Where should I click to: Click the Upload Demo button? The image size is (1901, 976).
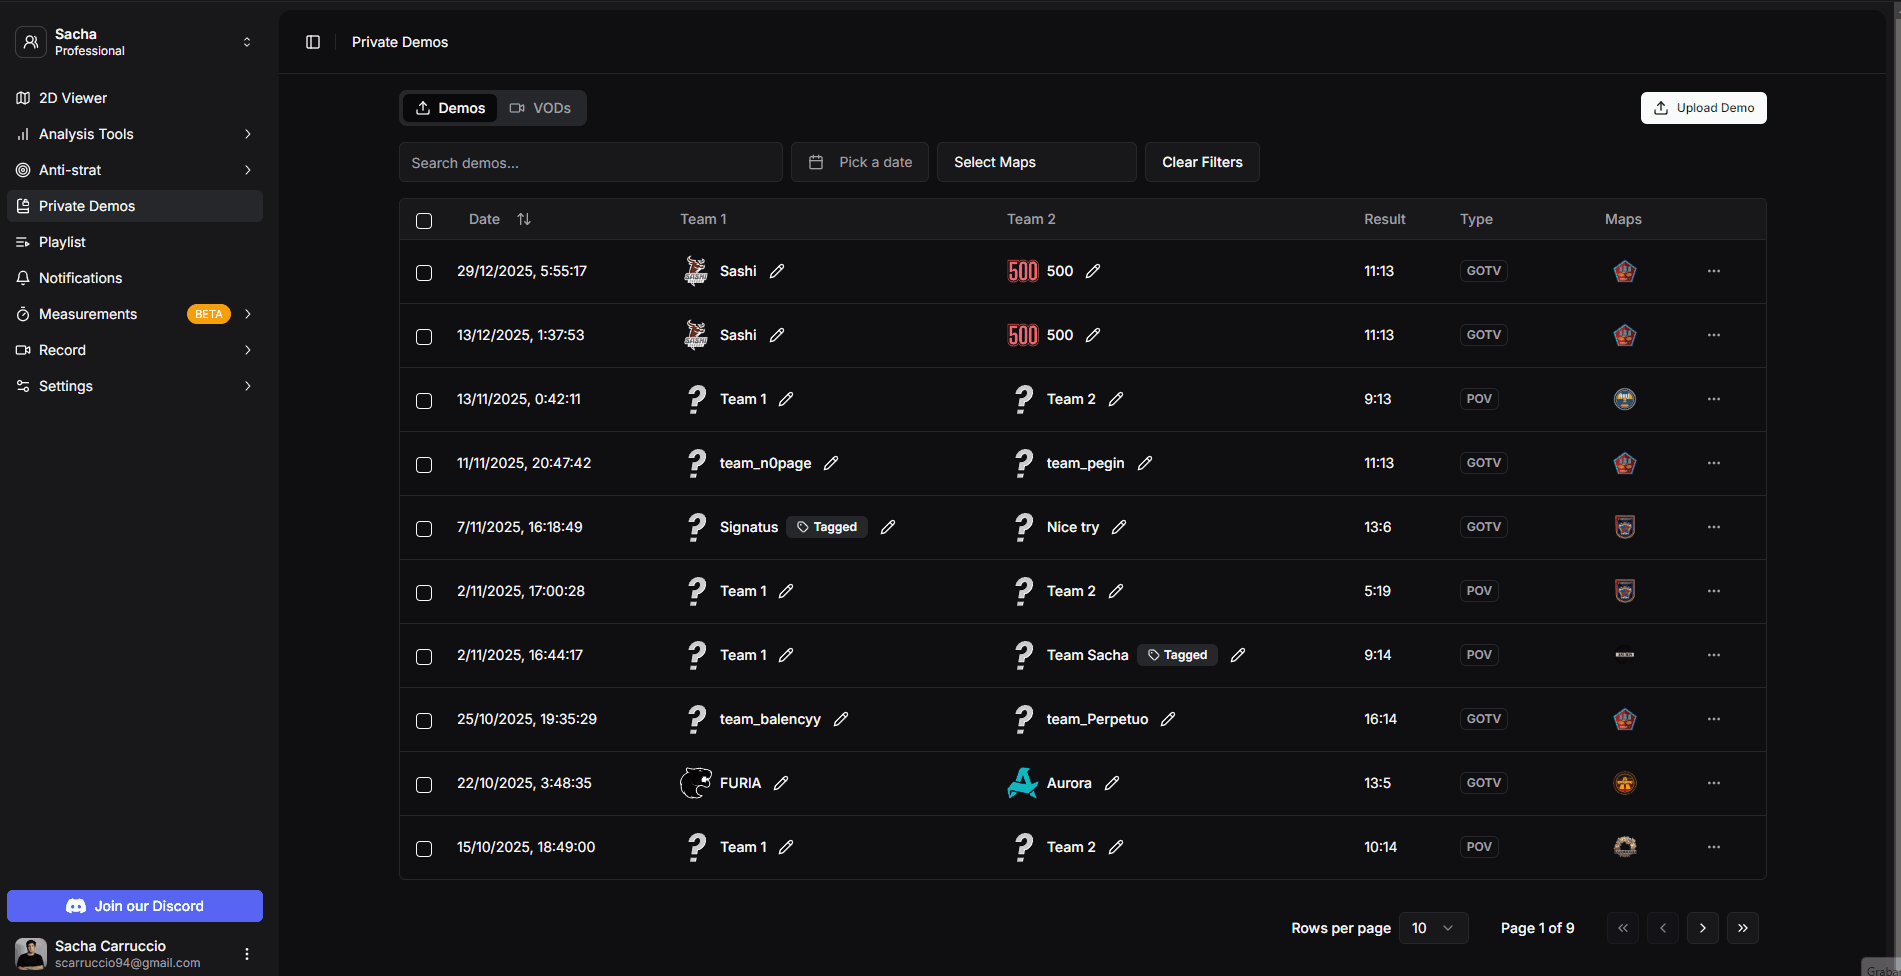tap(1703, 108)
